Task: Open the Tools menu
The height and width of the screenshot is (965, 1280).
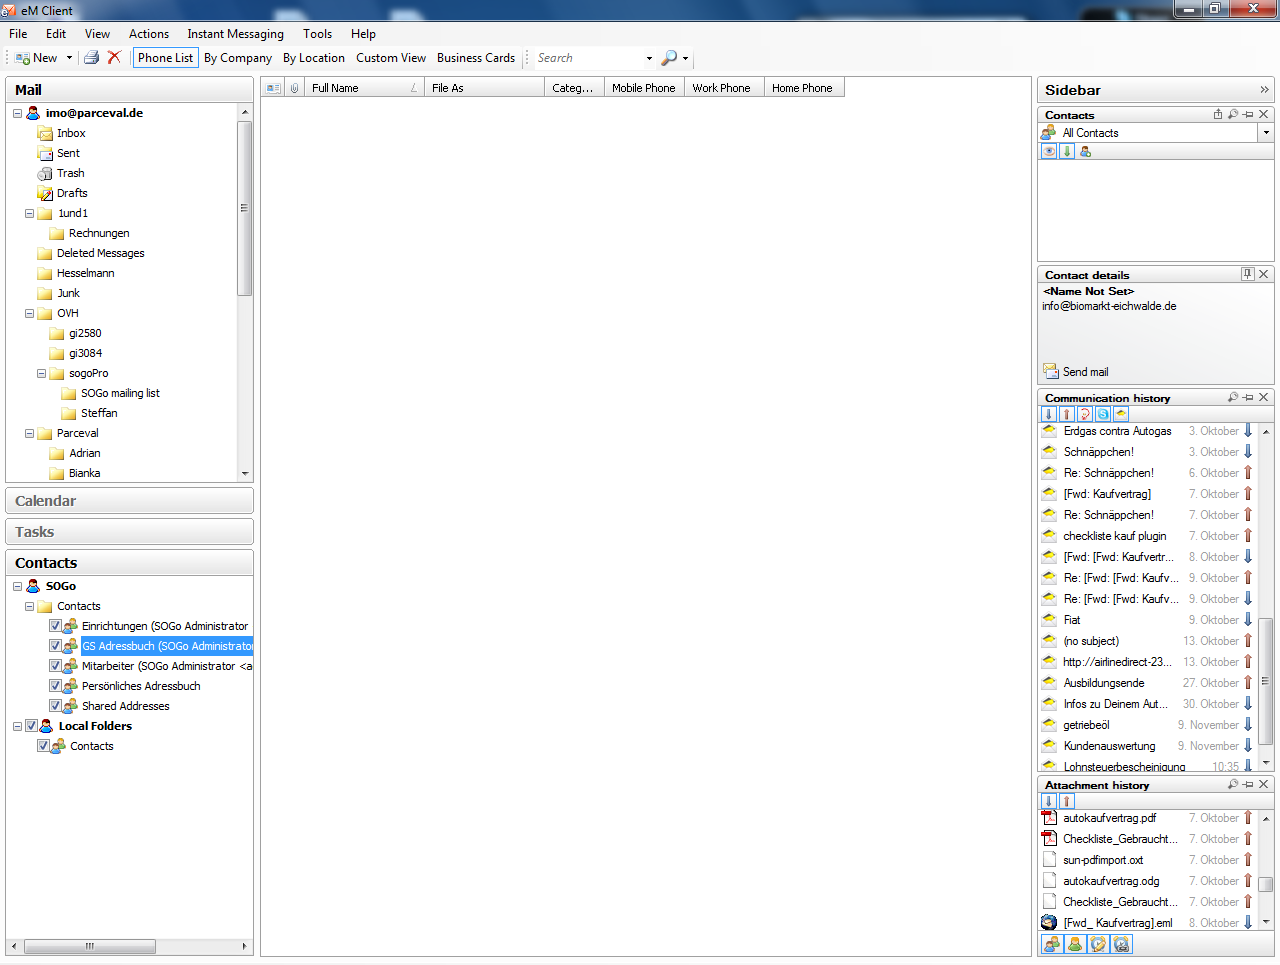Action: pos(317,34)
